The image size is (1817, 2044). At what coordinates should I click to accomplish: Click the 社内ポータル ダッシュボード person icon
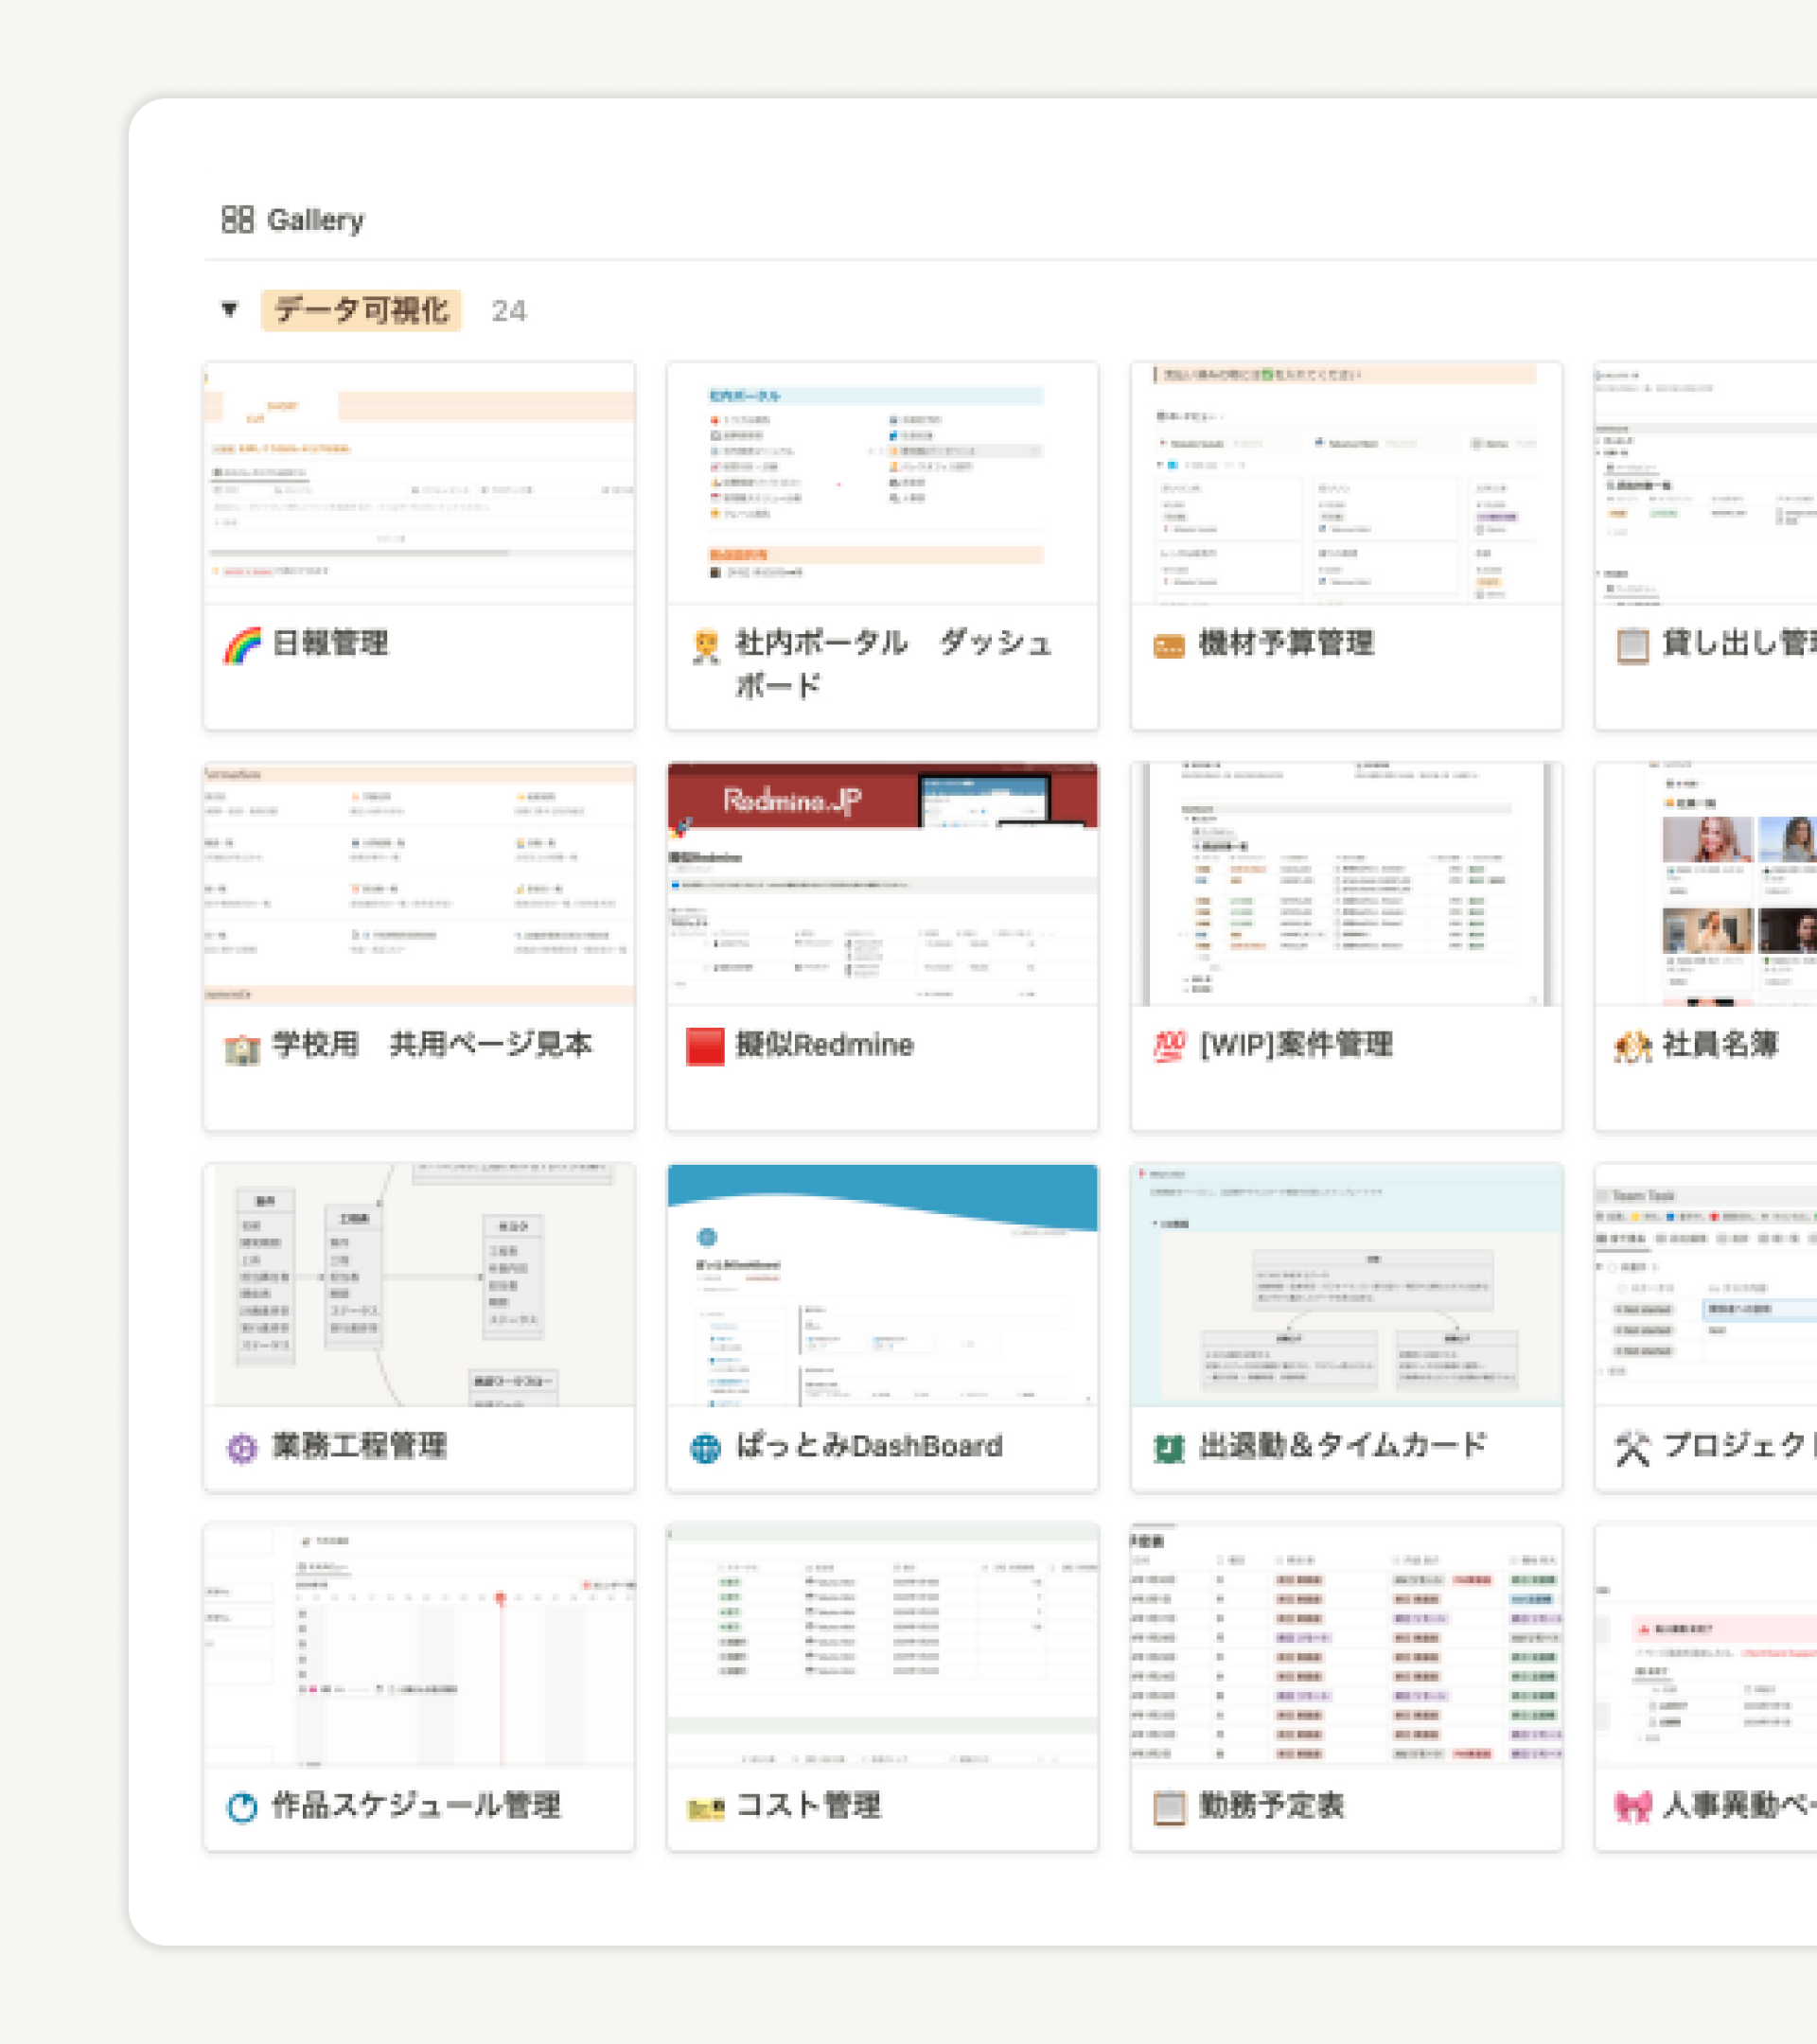(x=706, y=646)
